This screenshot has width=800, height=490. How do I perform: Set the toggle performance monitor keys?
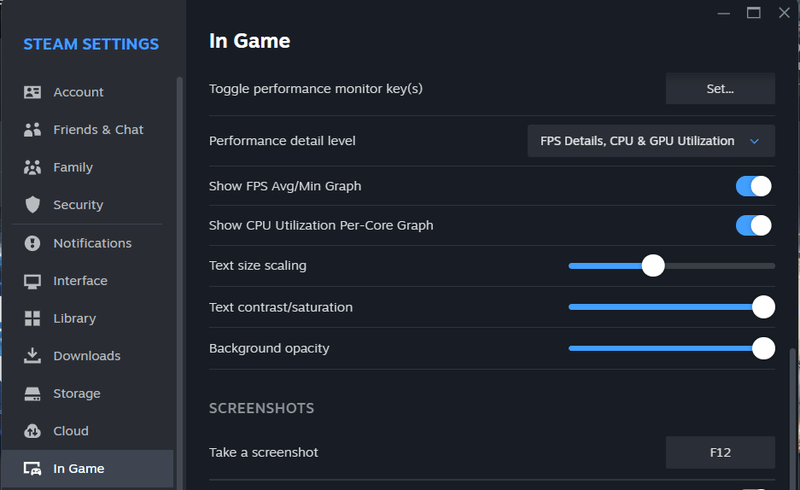pos(720,88)
